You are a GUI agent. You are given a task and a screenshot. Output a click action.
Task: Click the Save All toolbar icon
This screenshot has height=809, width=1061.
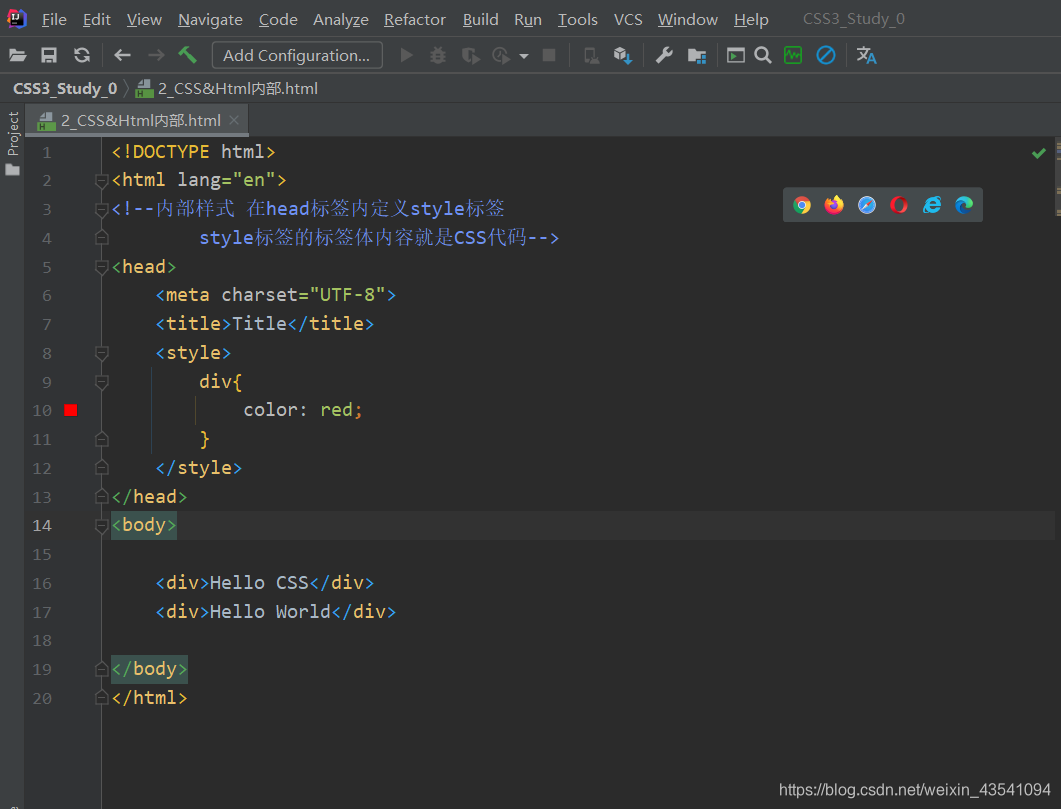(x=49, y=55)
